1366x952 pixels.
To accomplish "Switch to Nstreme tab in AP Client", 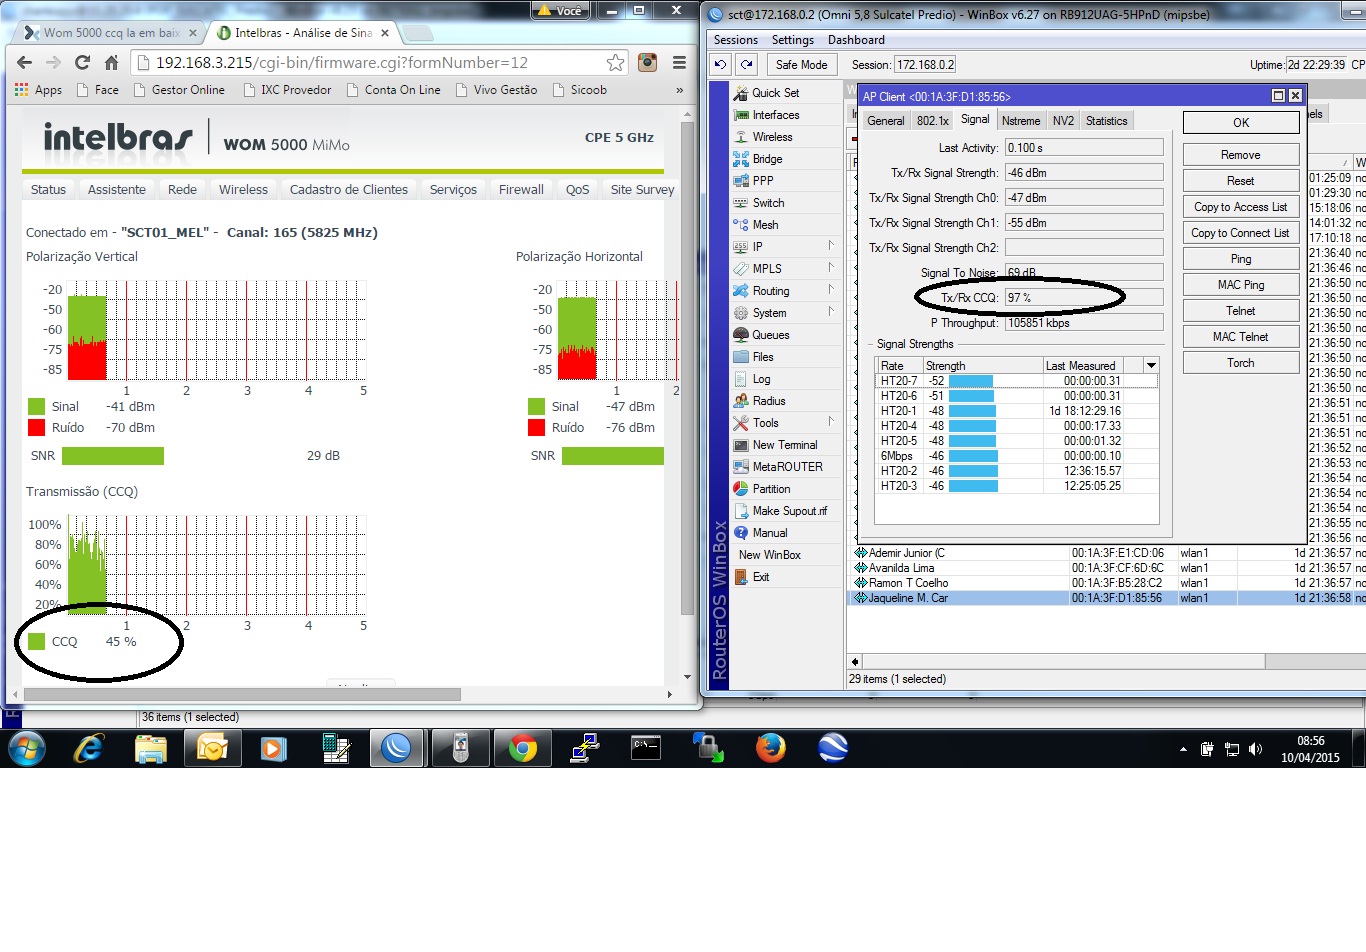I will [1021, 121].
